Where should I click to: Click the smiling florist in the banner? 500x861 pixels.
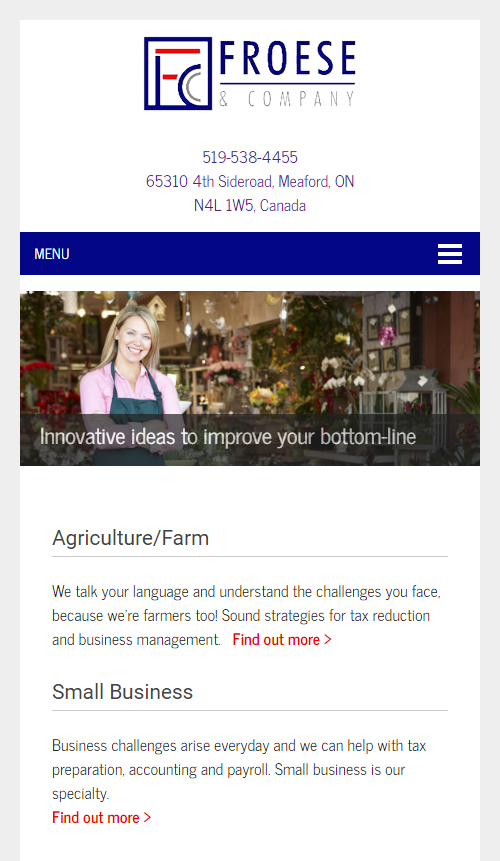[x=132, y=379]
